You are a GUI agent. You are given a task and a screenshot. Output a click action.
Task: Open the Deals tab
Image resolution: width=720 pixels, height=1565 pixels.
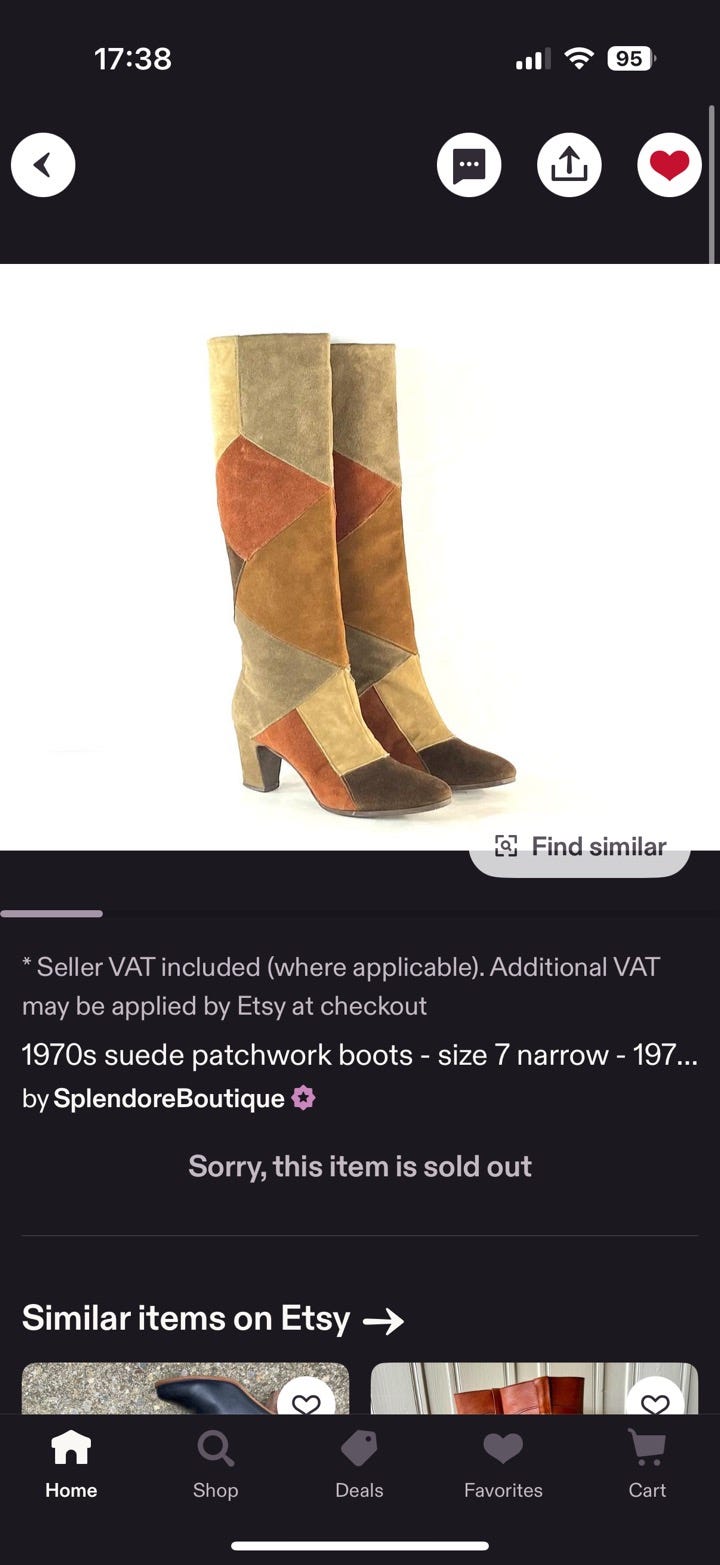pos(359,1464)
